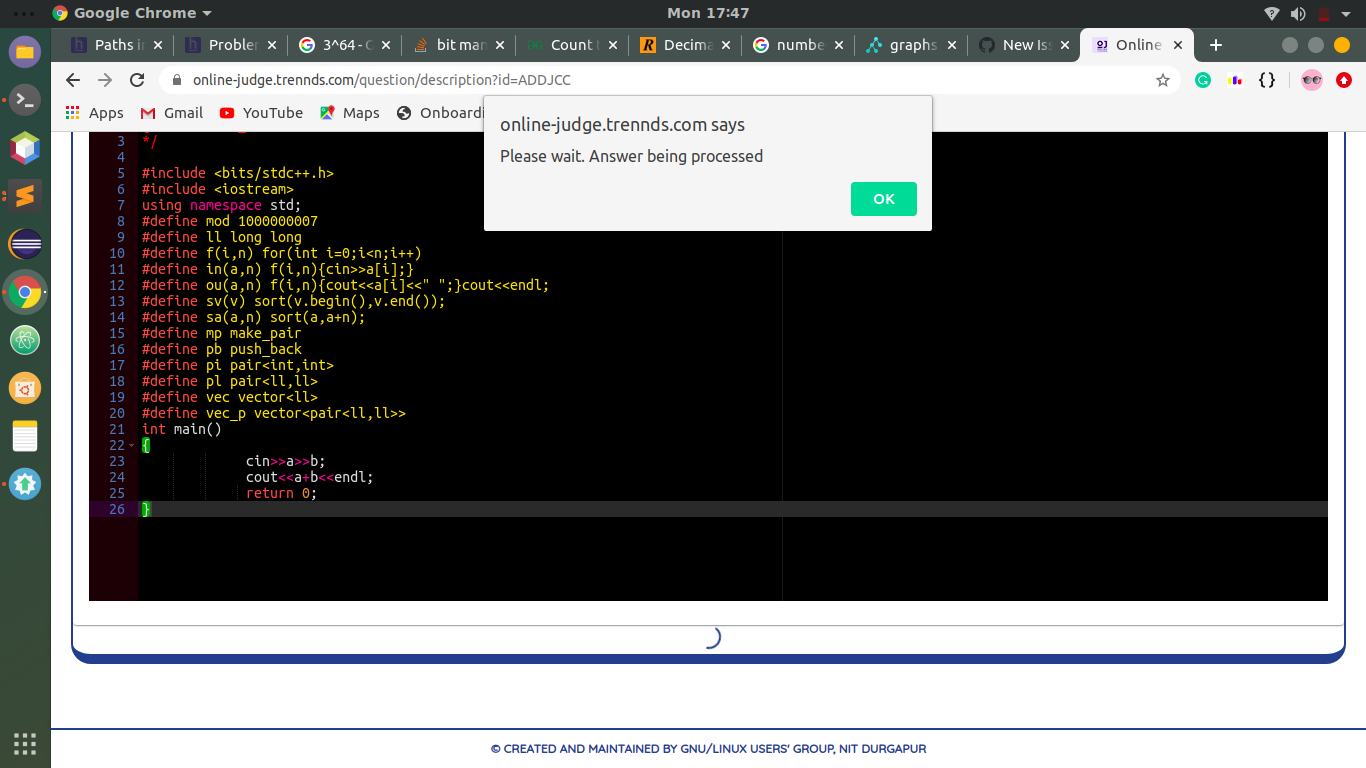
Task: Open YouTube from the bookmarks bar
Action: 260,113
